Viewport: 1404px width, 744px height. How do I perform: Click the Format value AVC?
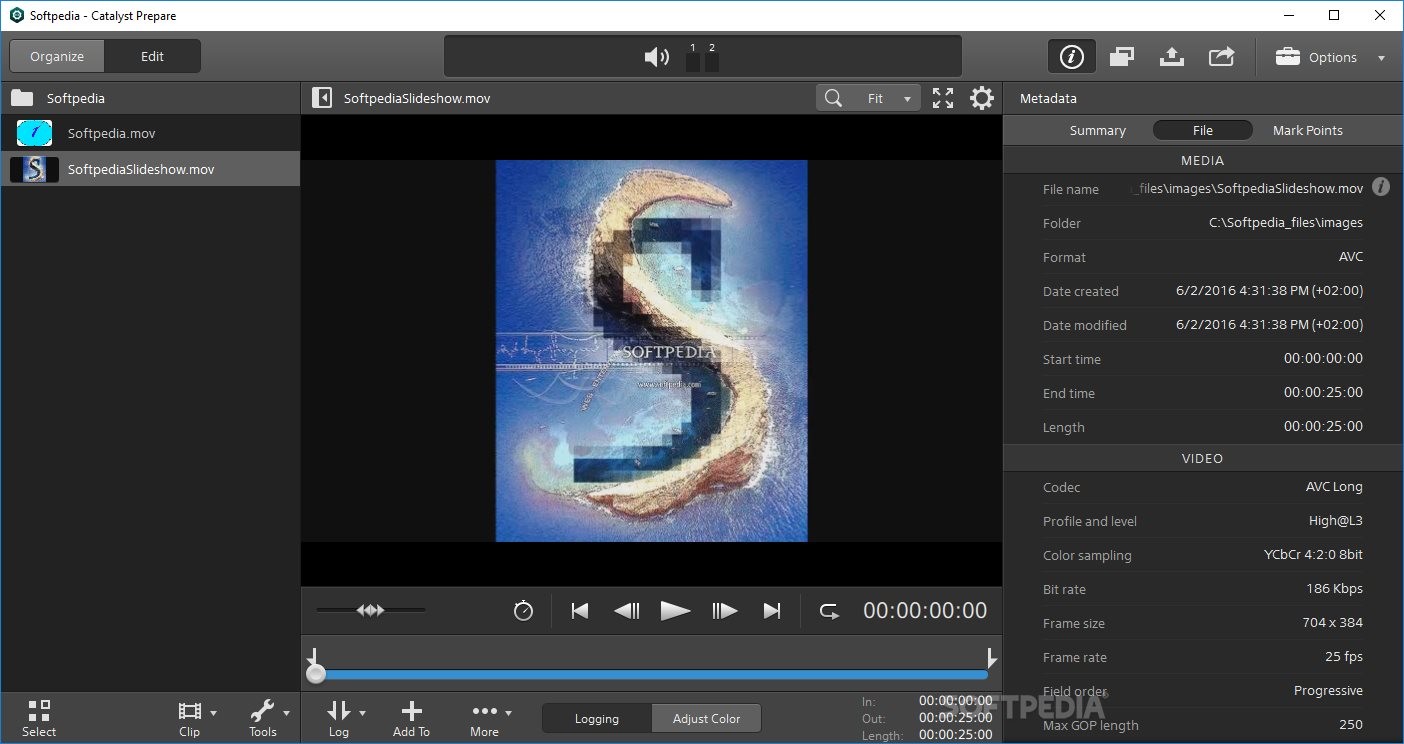(x=1350, y=256)
